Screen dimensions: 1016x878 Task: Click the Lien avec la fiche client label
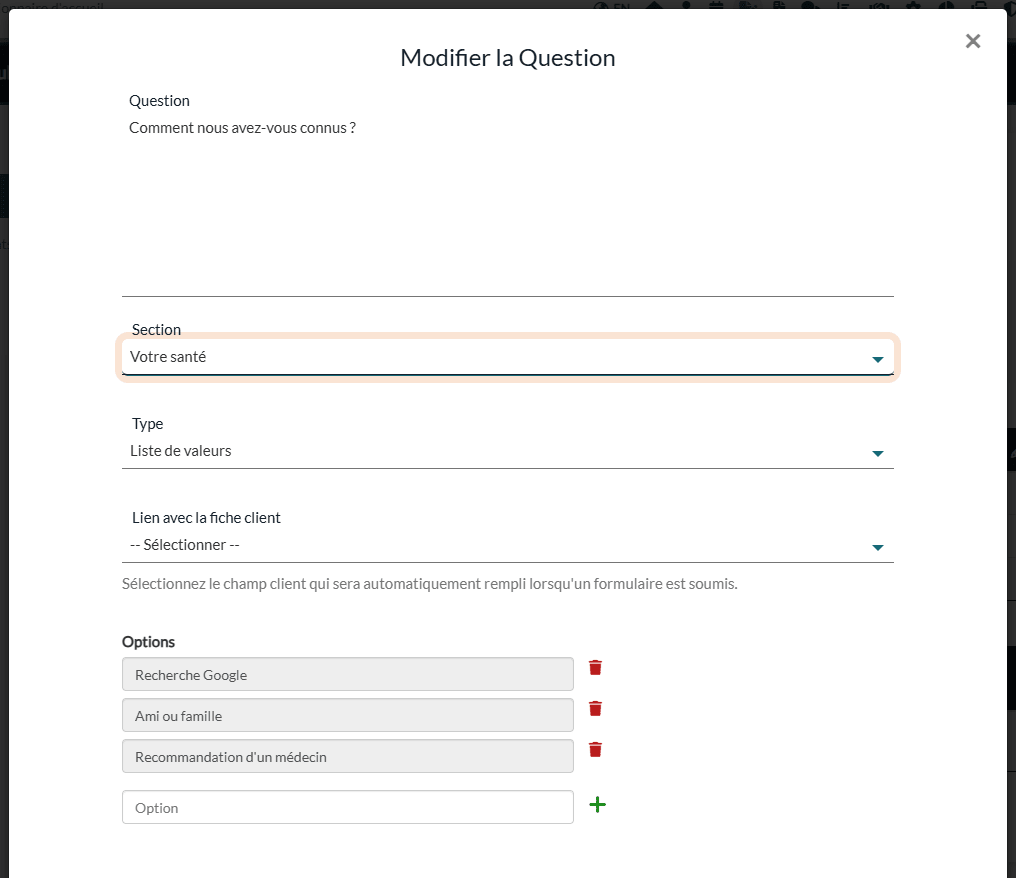pyautogui.click(x=206, y=518)
